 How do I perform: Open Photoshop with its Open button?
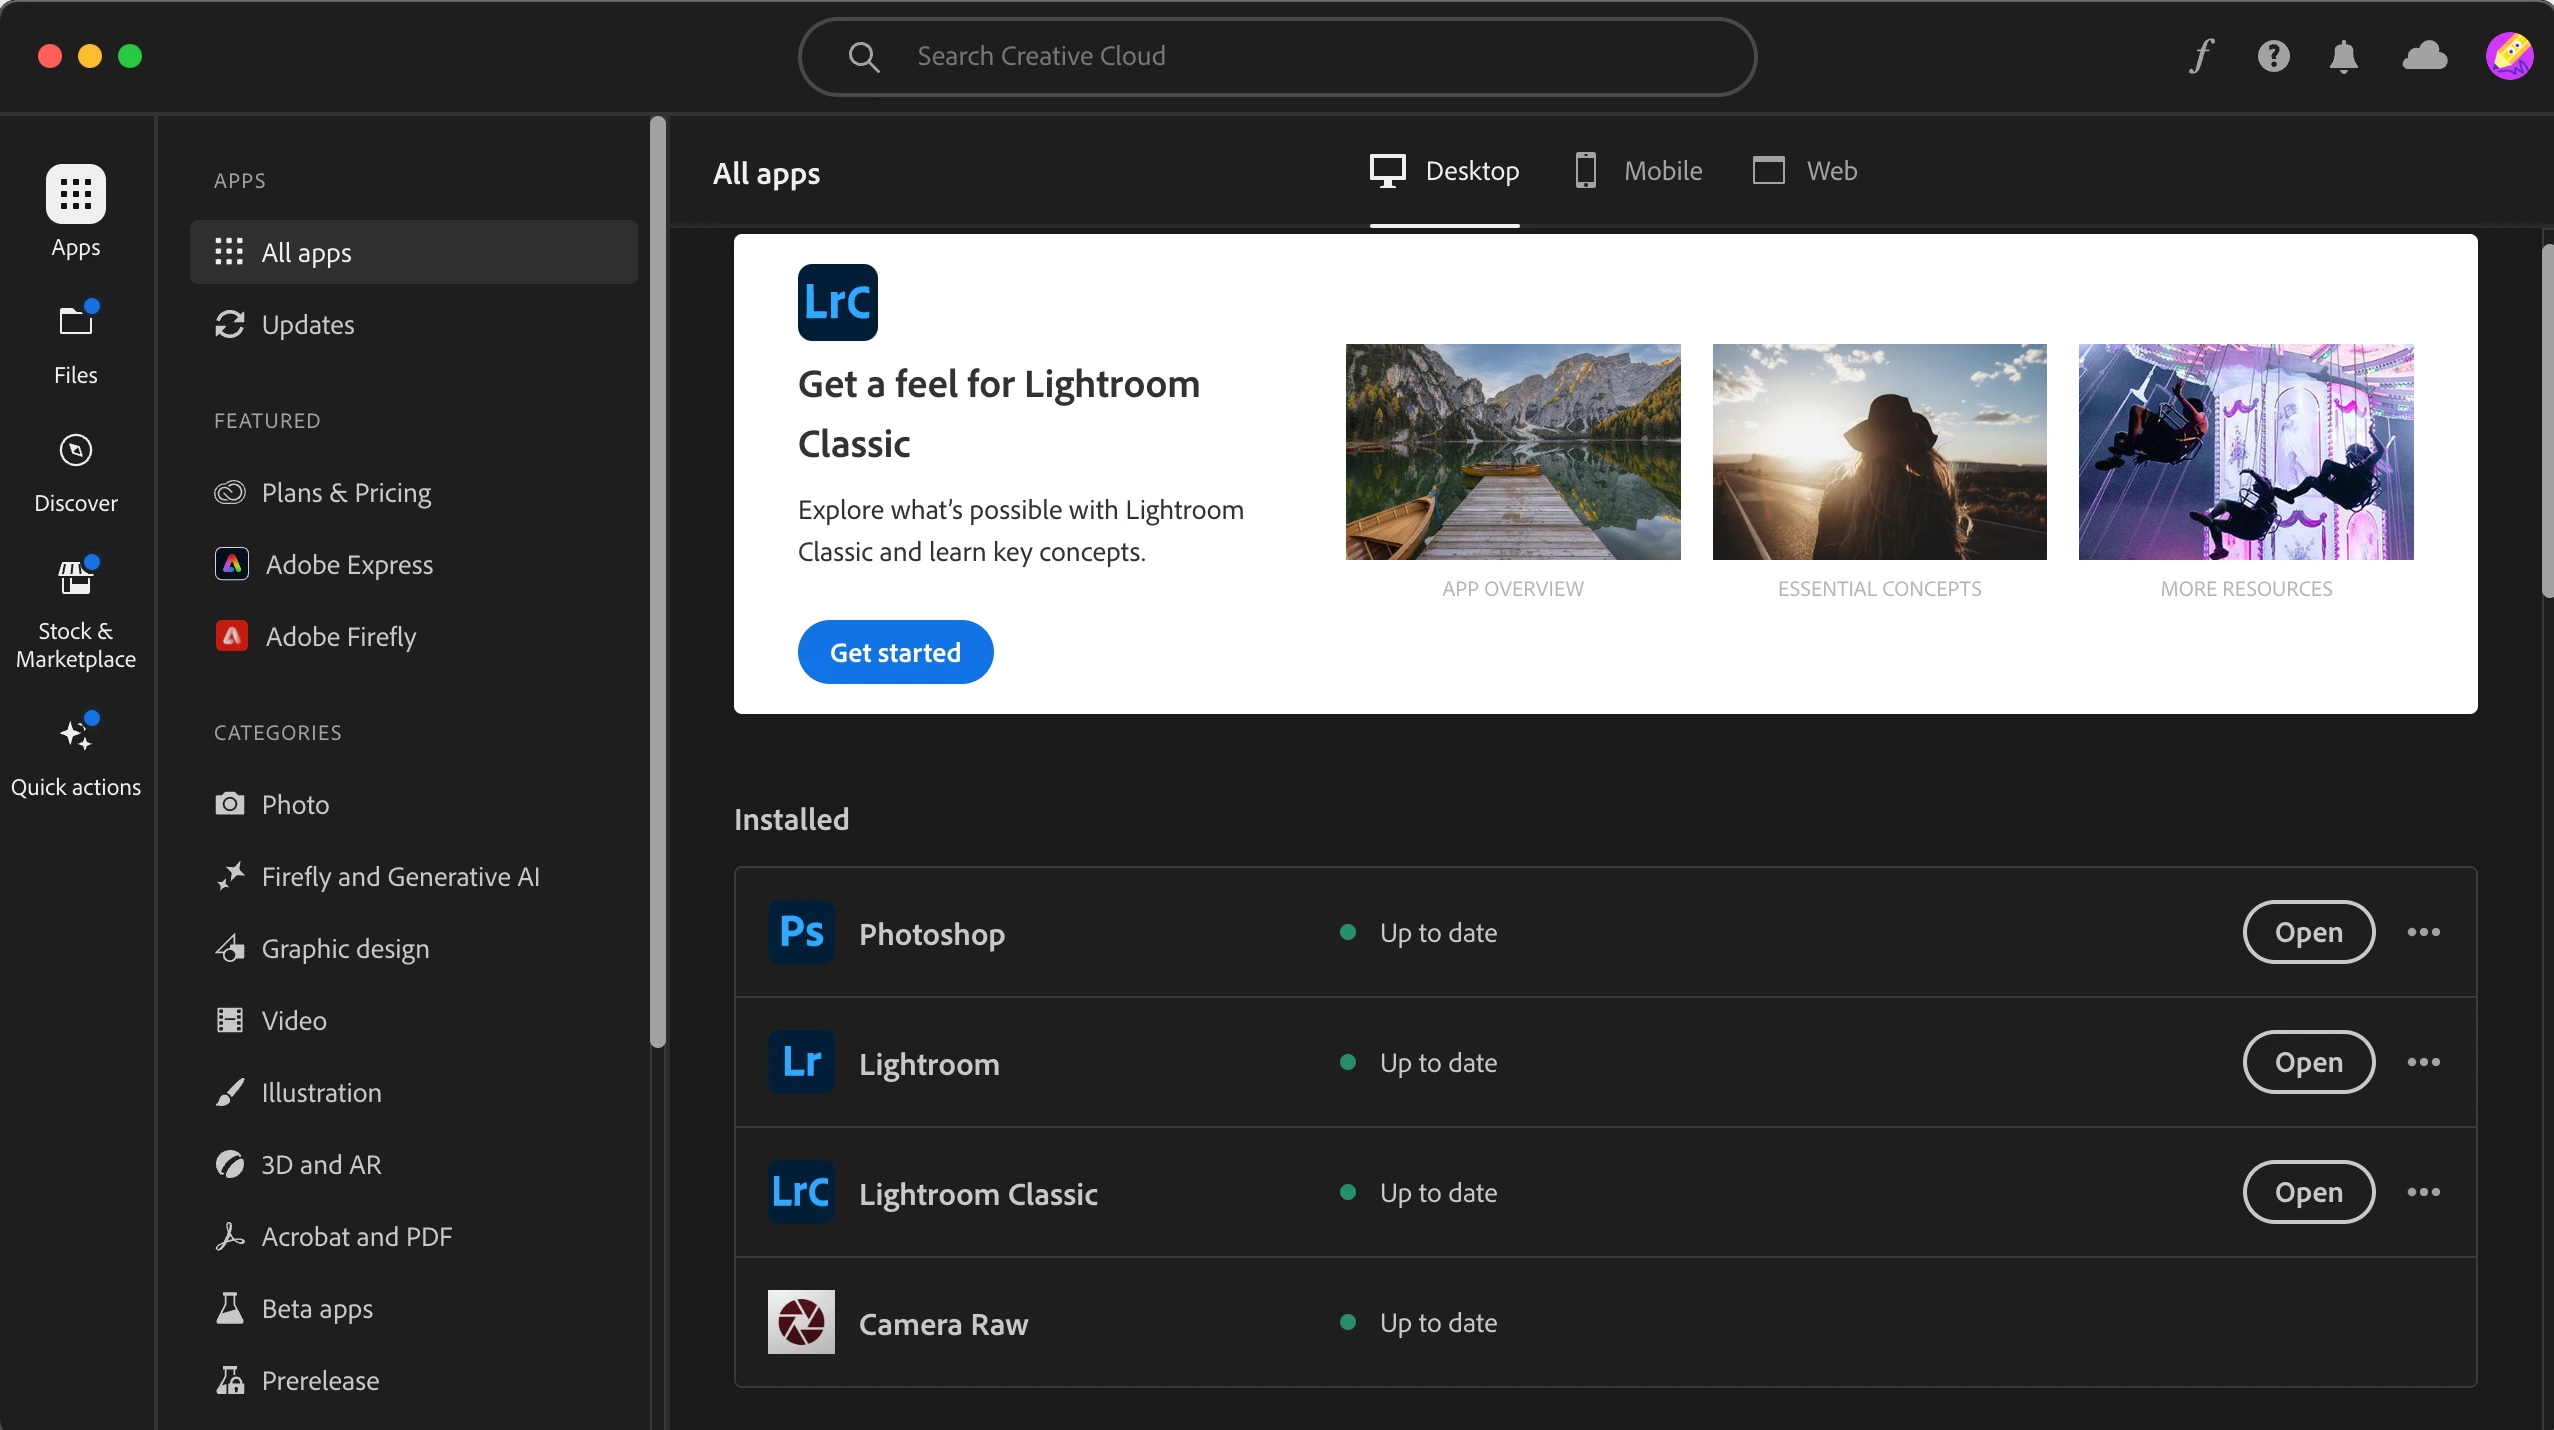click(x=2308, y=932)
